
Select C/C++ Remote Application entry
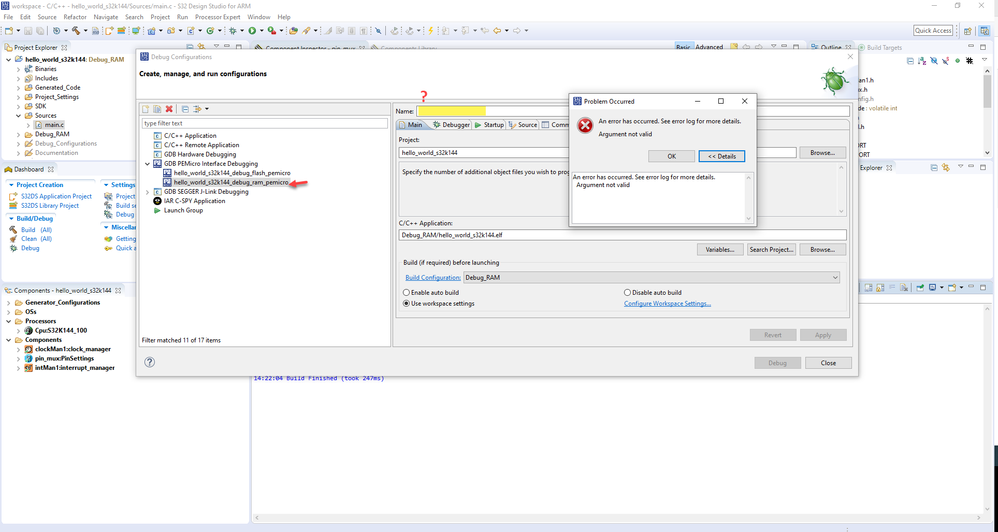201,145
